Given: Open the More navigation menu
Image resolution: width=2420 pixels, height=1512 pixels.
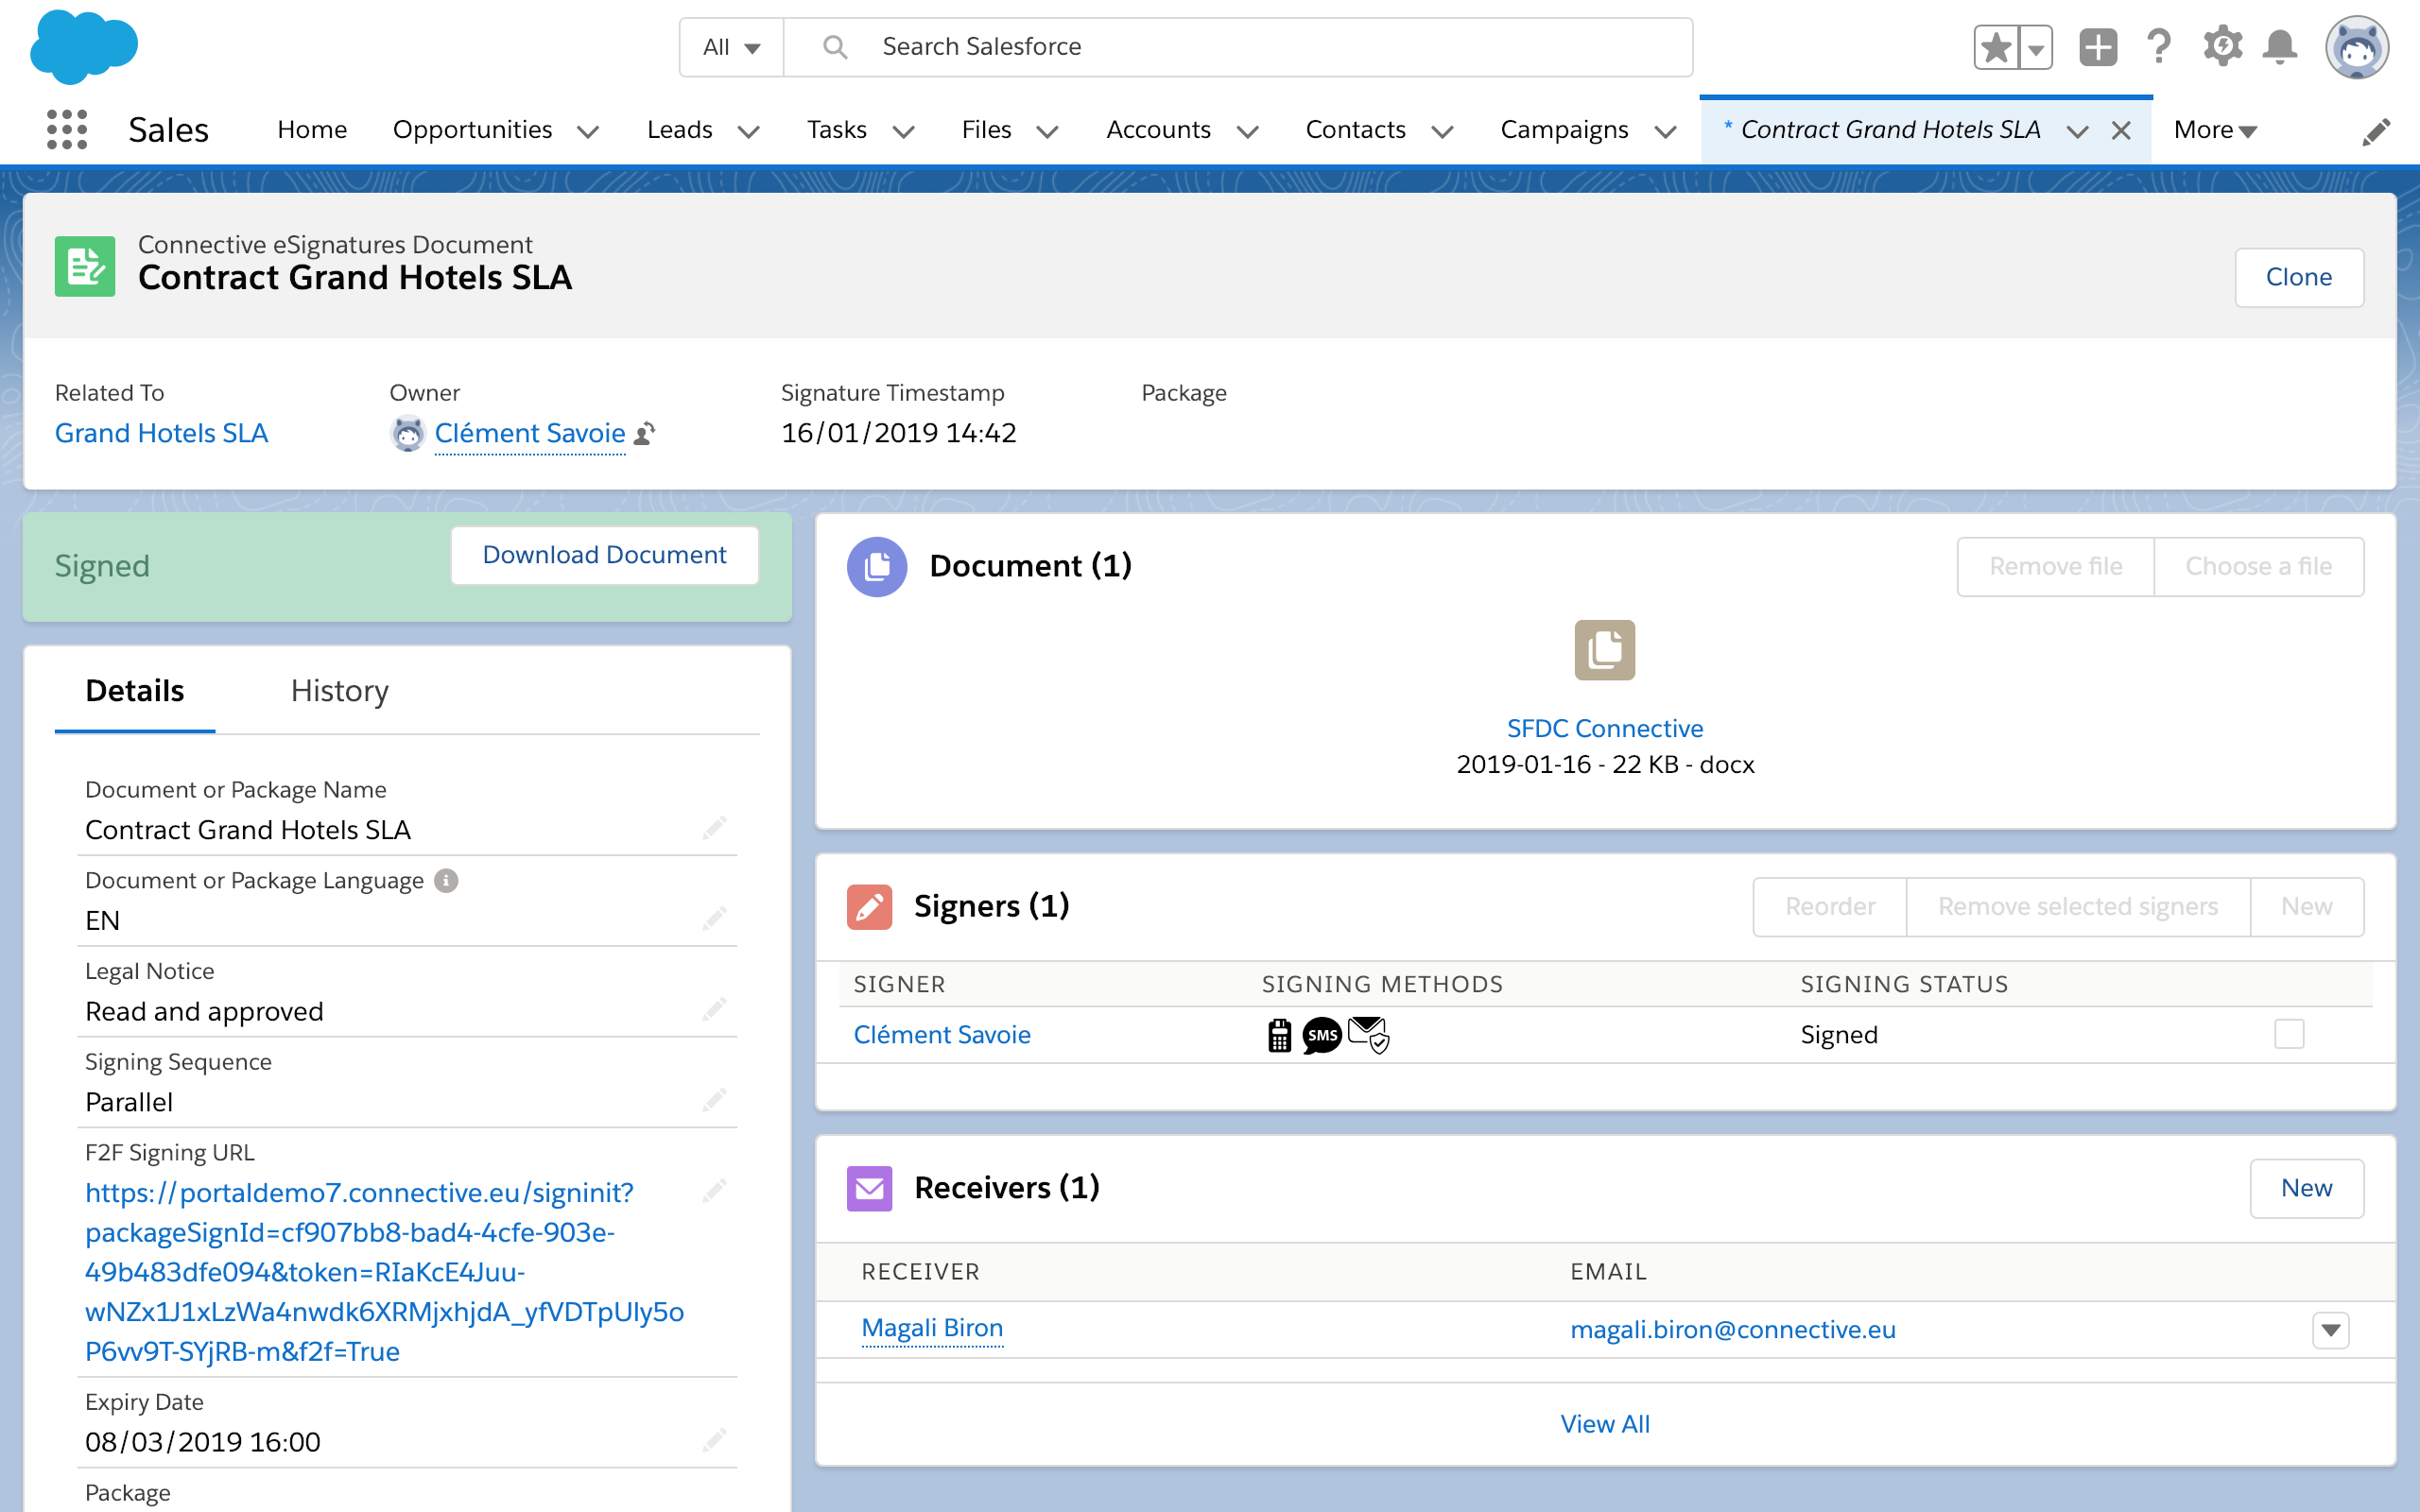Looking at the screenshot, I should click(2215, 130).
